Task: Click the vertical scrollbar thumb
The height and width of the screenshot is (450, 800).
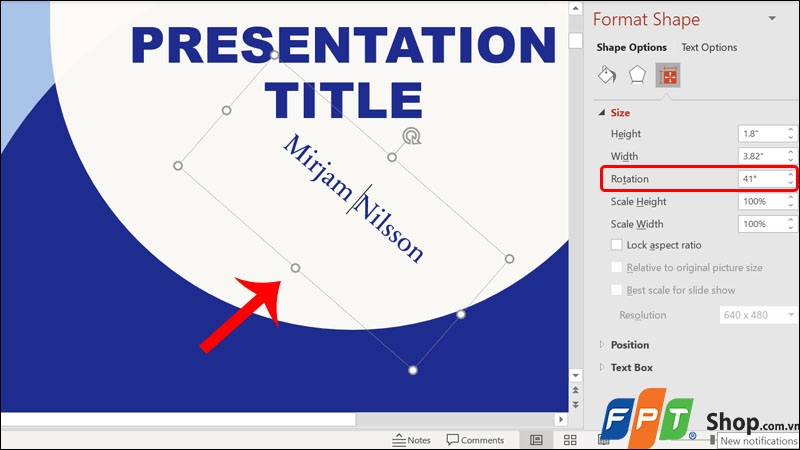Action: click(x=576, y=41)
